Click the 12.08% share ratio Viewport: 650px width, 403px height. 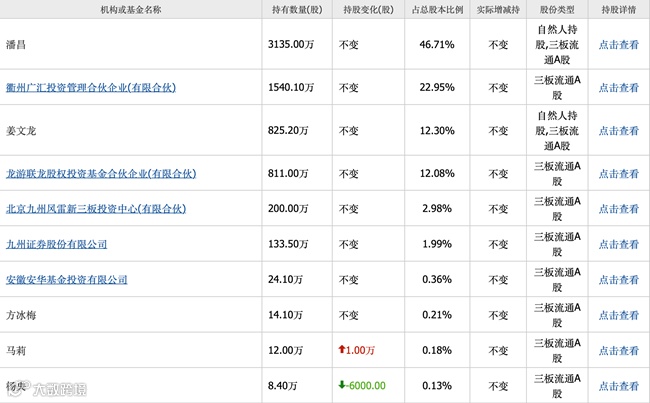click(437, 173)
